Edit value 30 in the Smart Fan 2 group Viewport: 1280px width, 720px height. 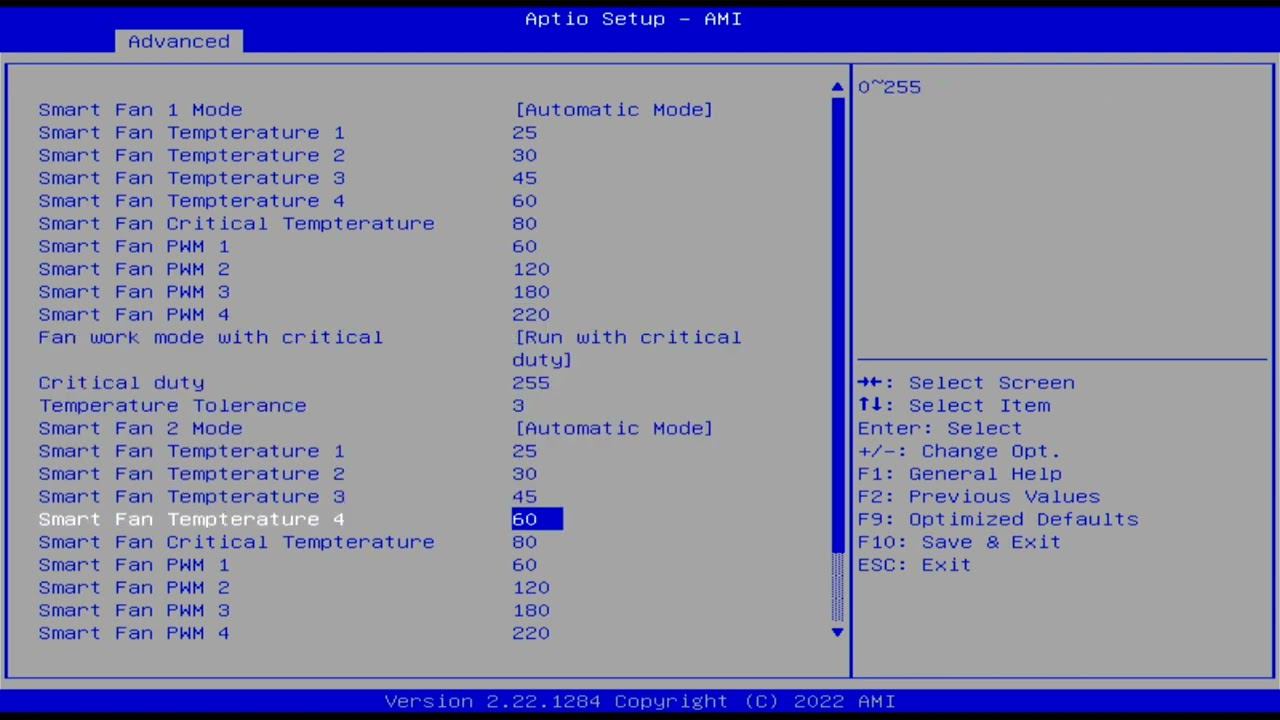tap(525, 474)
